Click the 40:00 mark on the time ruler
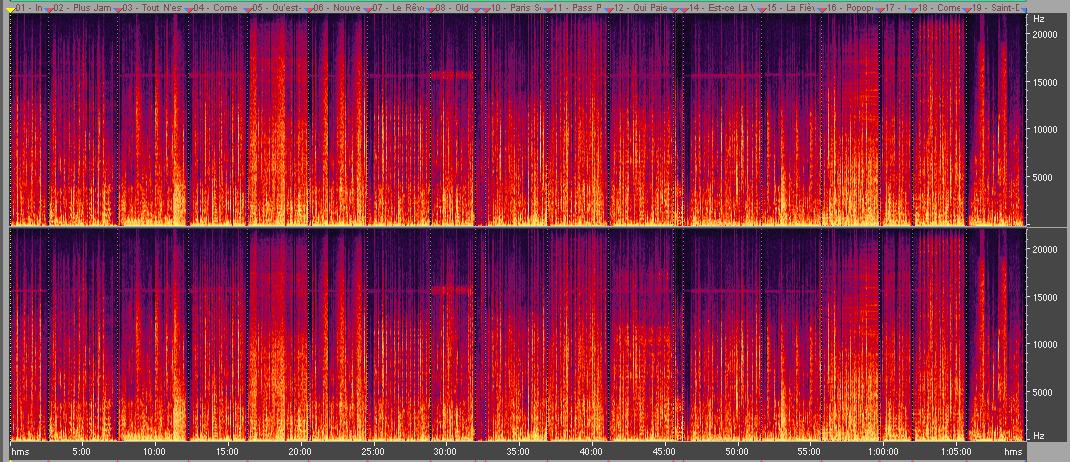1071x462 pixels. [x=591, y=452]
